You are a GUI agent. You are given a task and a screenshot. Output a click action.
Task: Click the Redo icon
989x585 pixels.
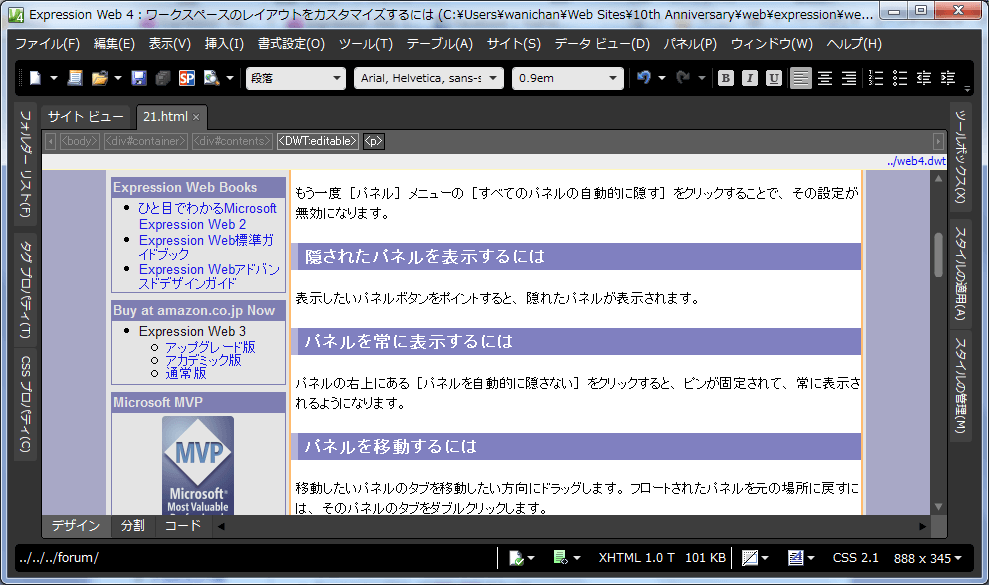pyautogui.click(x=682, y=78)
